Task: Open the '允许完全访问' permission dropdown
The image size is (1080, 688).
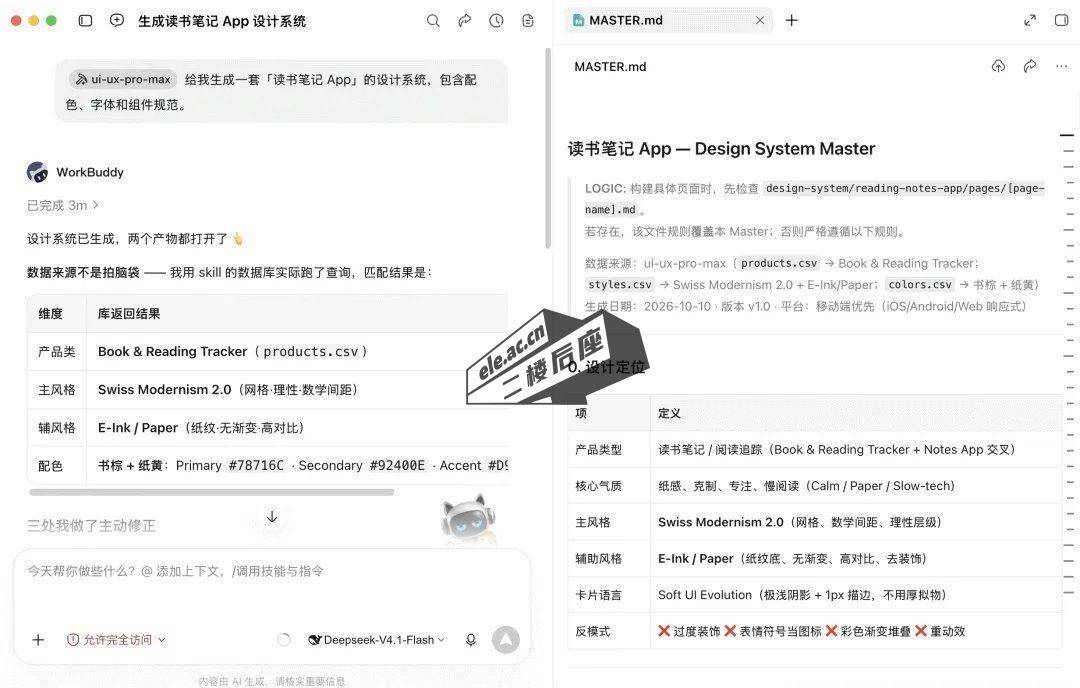Action: [116, 640]
